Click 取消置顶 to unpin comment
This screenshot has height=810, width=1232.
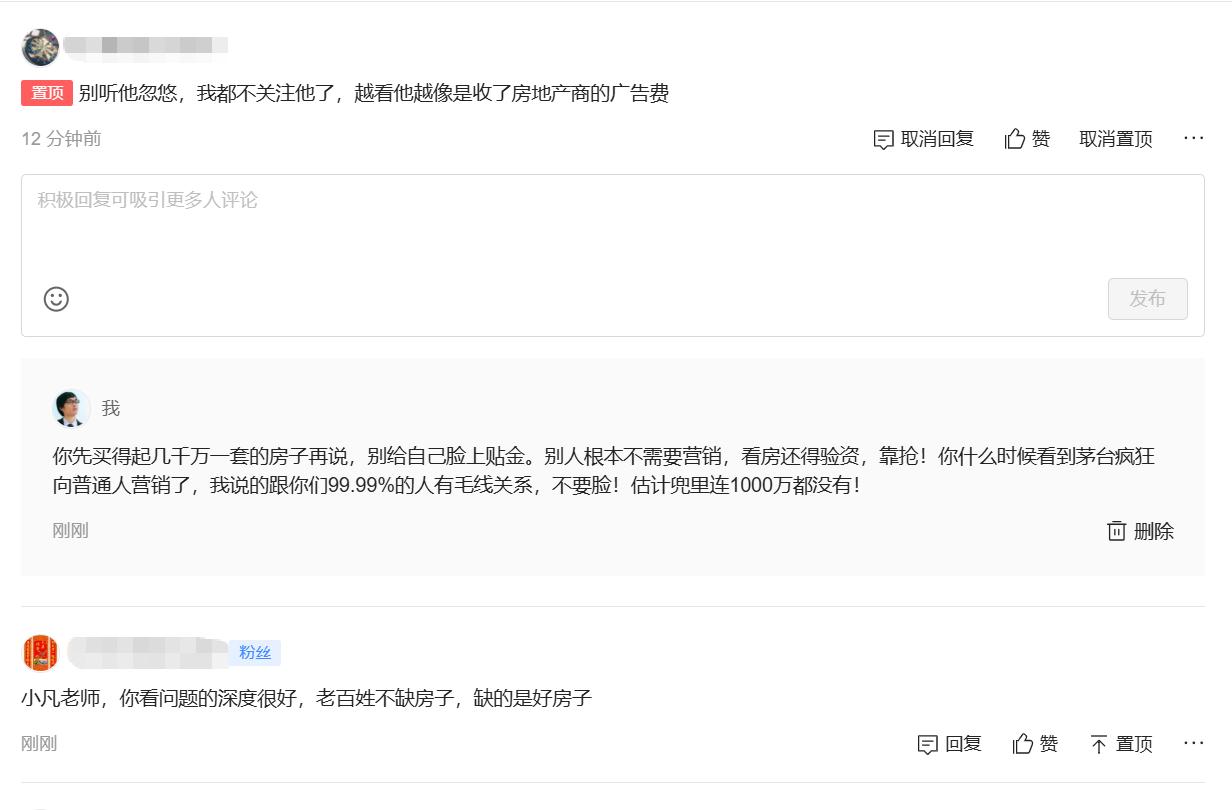[1116, 139]
